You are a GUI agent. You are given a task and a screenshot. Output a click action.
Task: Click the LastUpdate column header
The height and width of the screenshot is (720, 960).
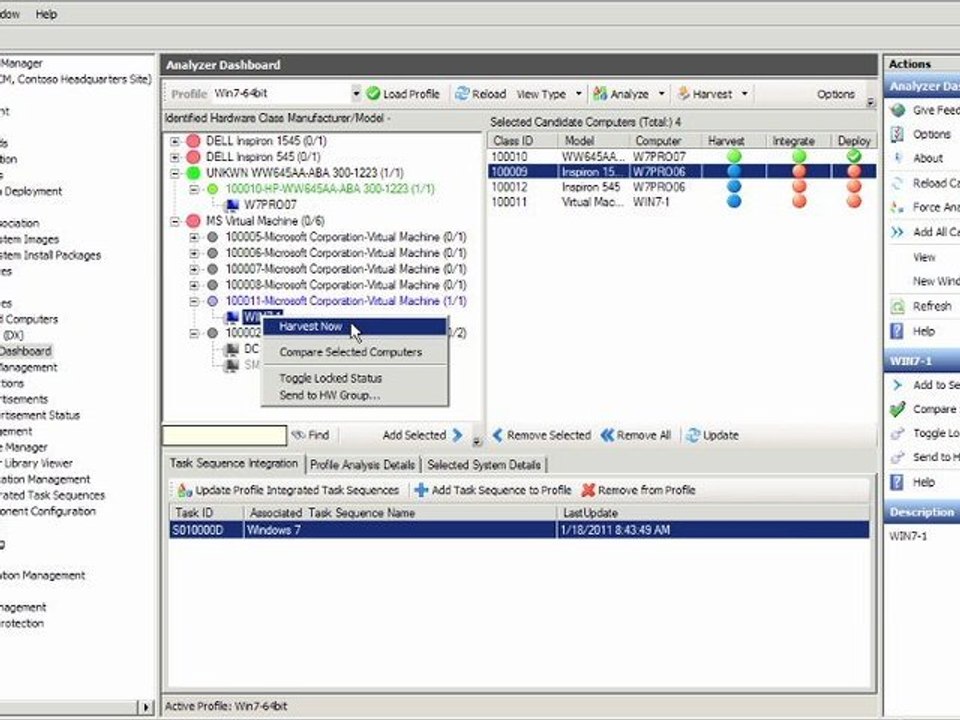coord(713,513)
